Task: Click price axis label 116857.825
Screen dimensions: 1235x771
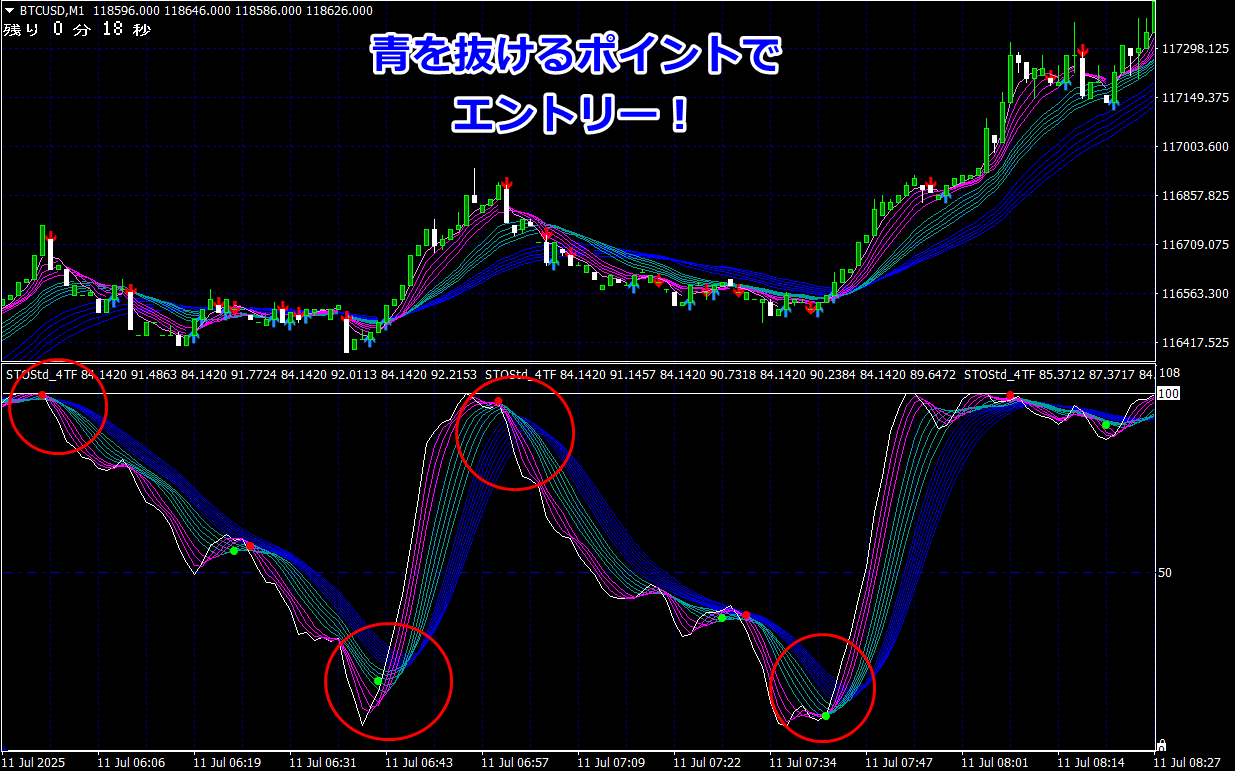Action: [x=1195, y=196]
